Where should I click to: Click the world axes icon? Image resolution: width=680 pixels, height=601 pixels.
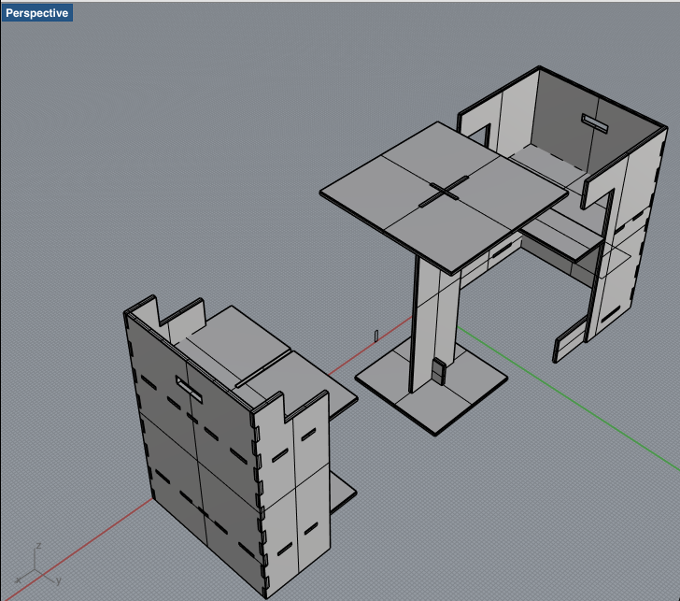38,565
